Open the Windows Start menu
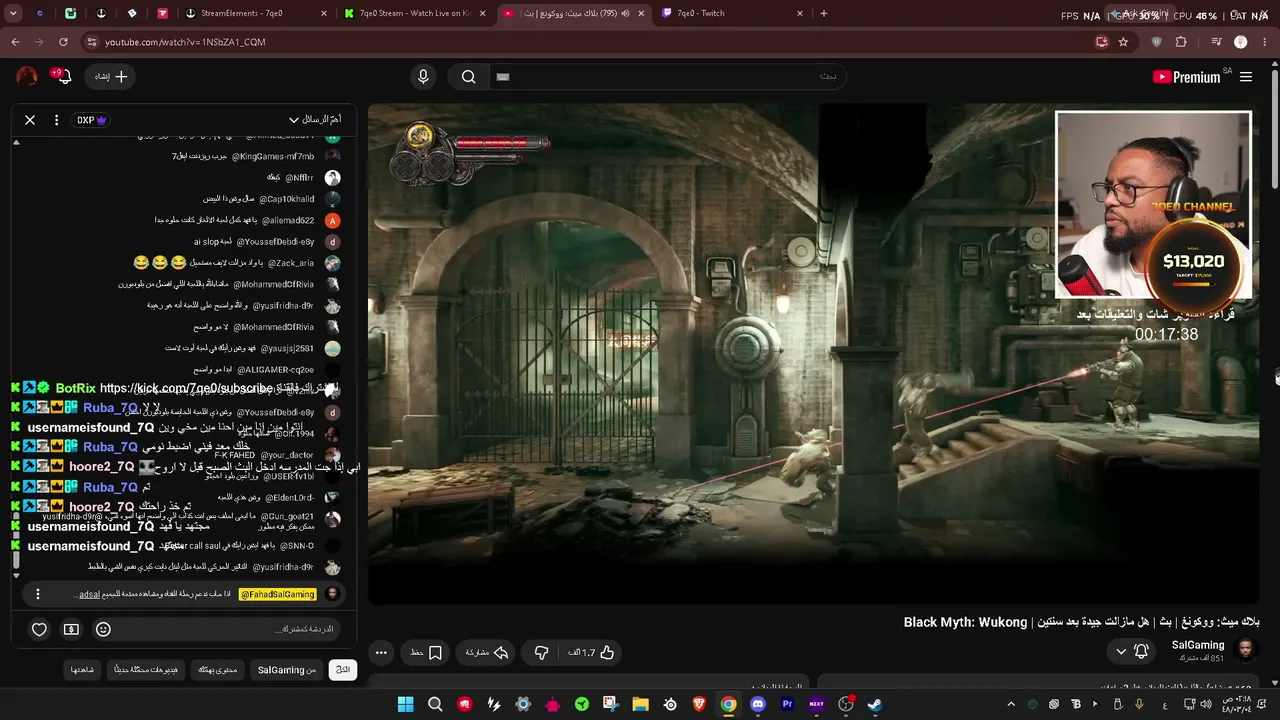Screen dimensions: 1280x720 click(x=405, y=704)
